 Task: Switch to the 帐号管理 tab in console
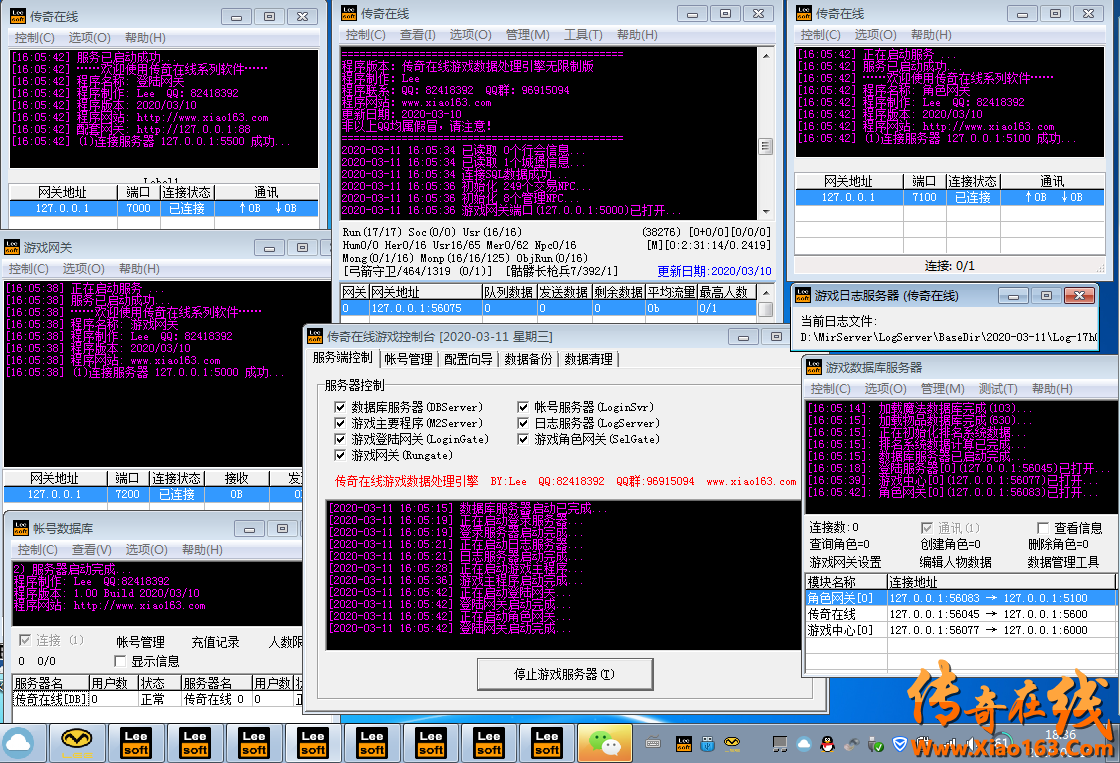(409, 359)
